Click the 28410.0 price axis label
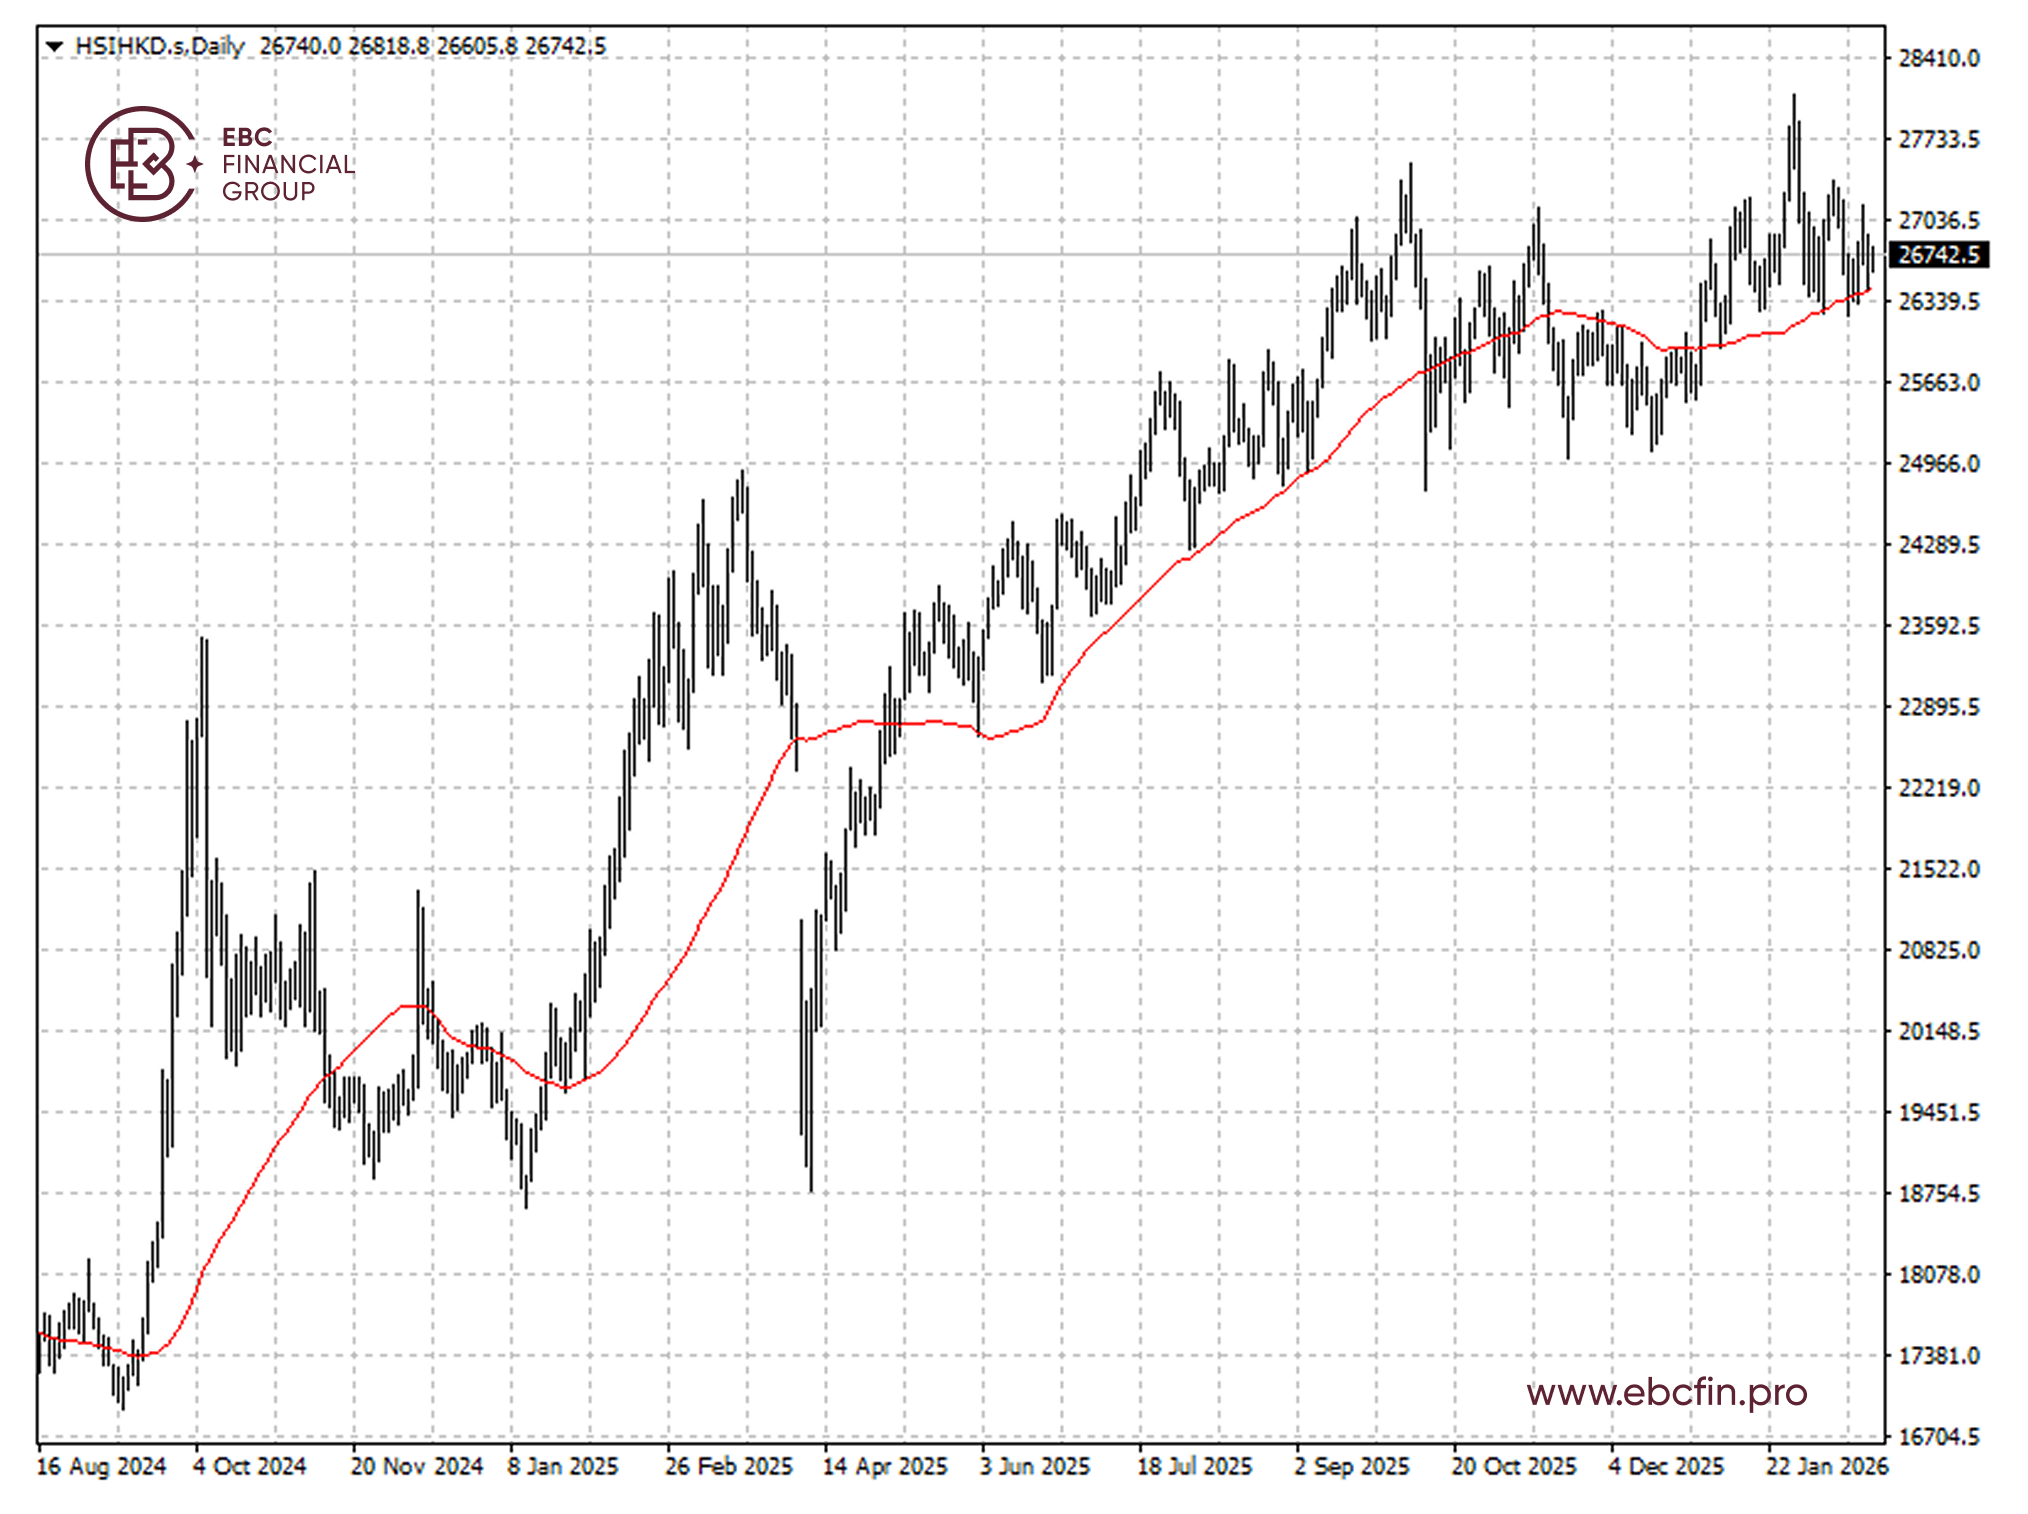The image size is (2028, 1514). pyautogui.click(x=1938, y=59)
